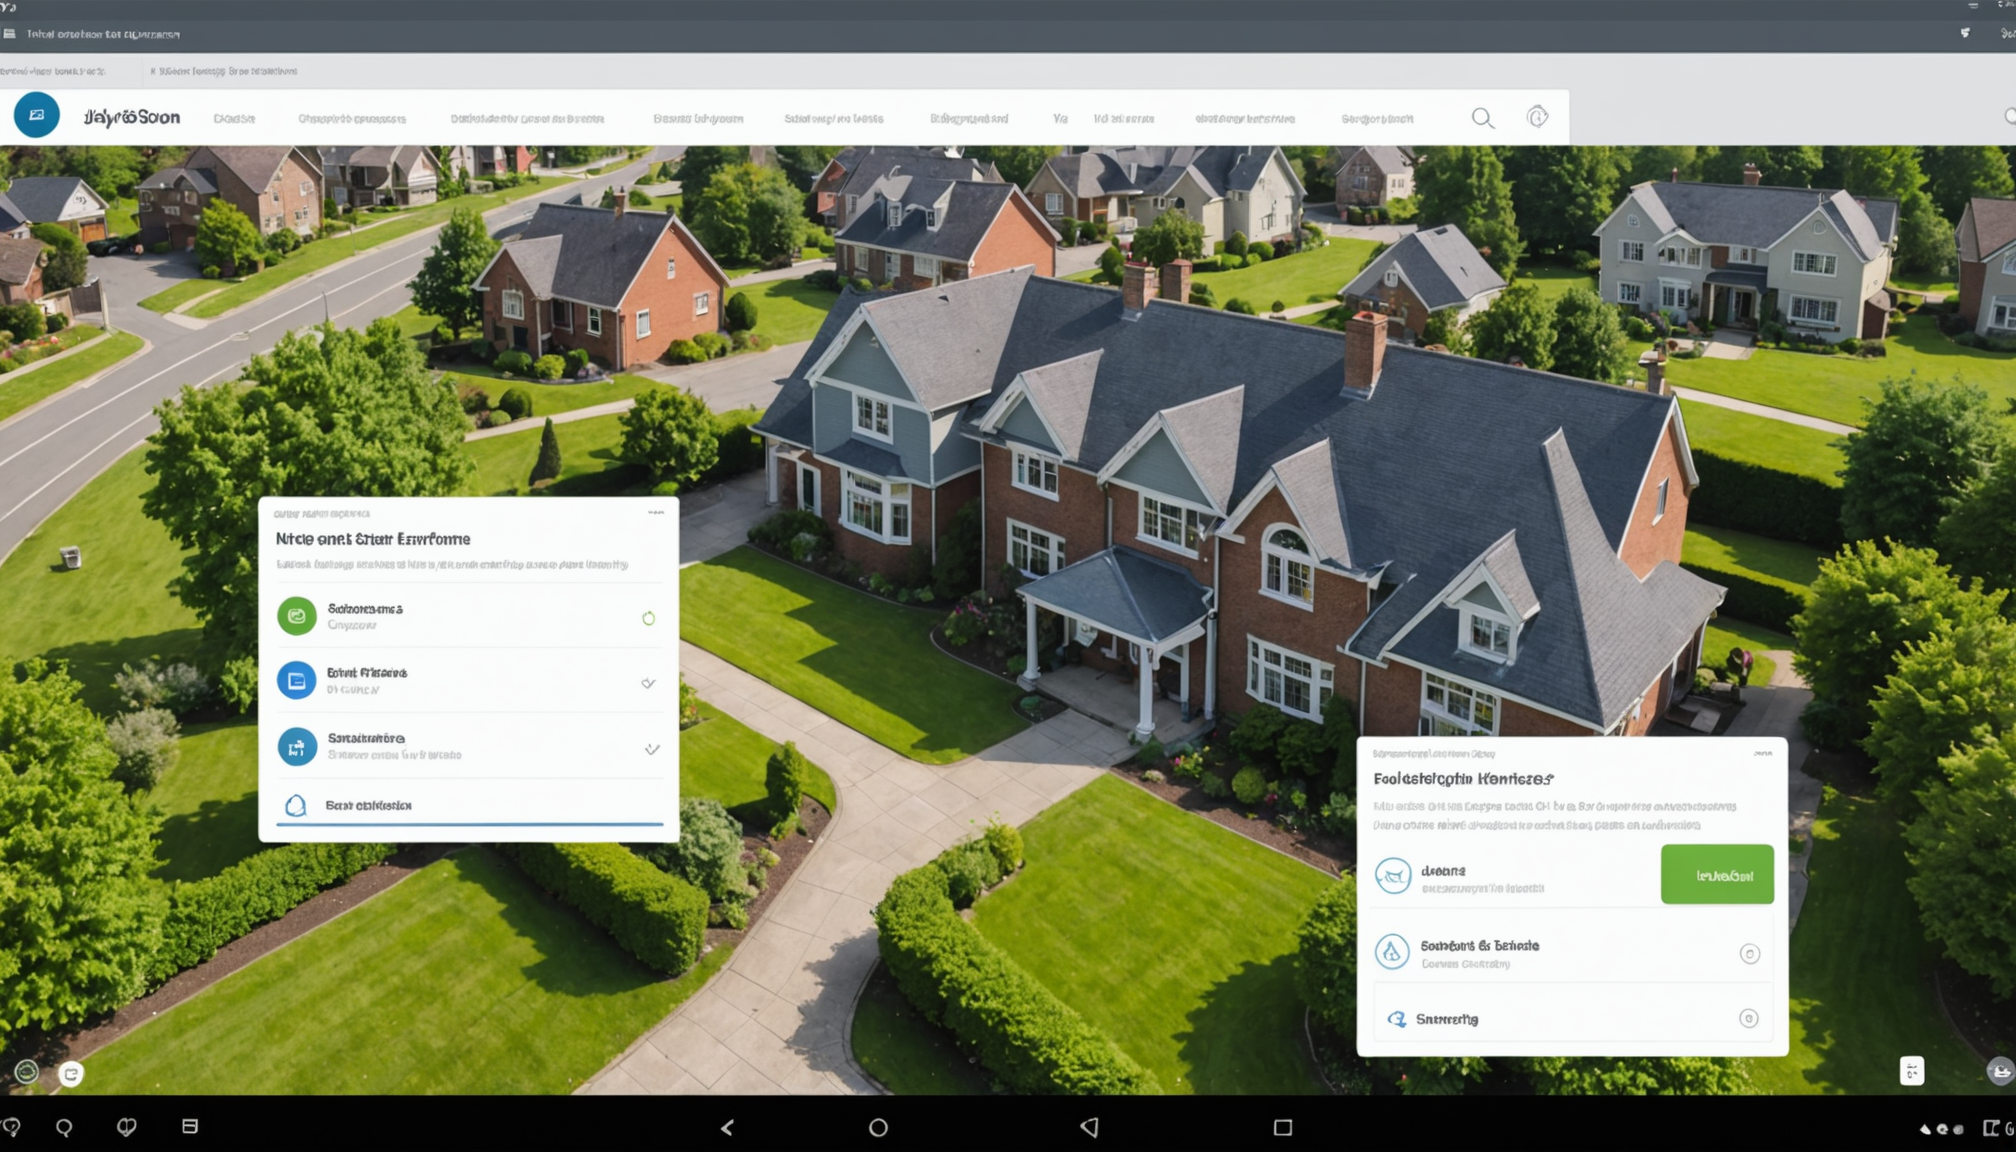Click the third row label in left panel
The height and width of the screenshot is (1152, 2016).
click(x=366, y=738)
